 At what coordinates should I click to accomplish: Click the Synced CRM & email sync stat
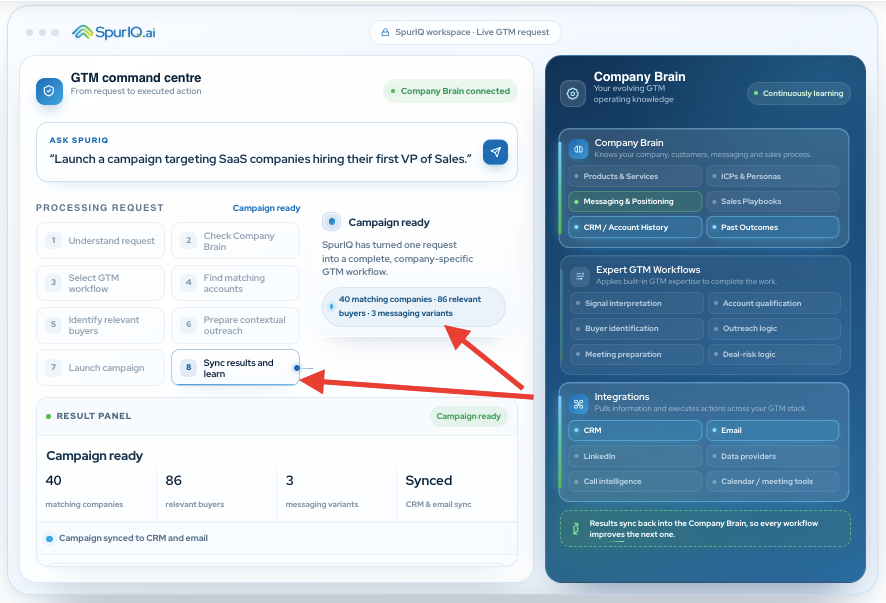click(x=457, y=492)
